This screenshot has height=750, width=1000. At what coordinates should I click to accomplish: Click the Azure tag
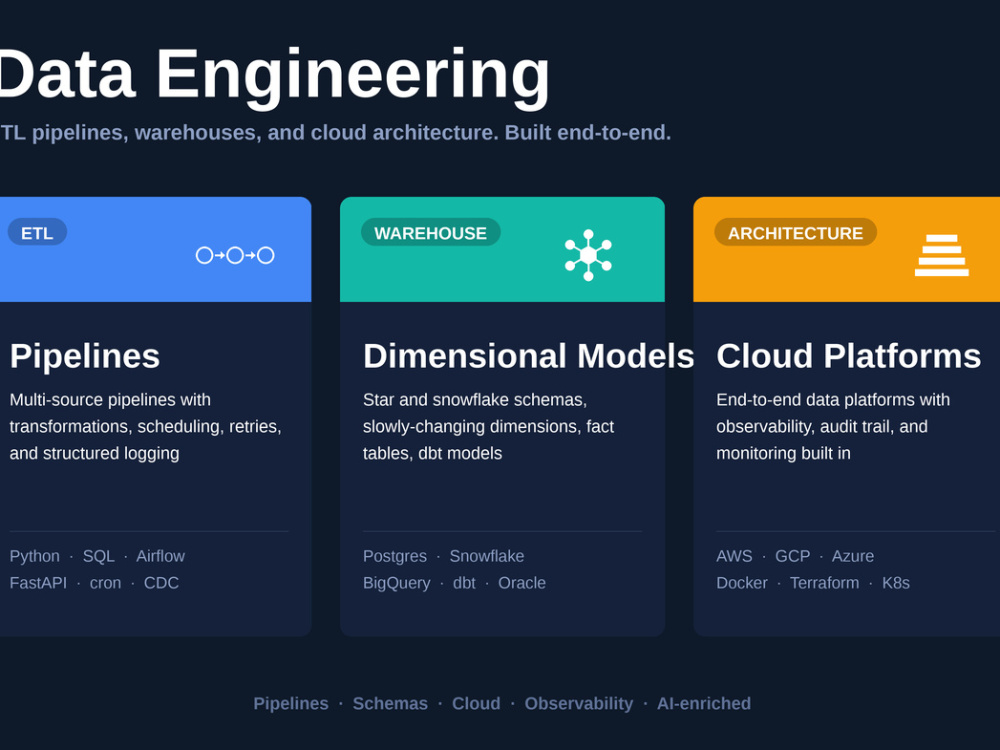pyautogui.click(x=853, y=556)
